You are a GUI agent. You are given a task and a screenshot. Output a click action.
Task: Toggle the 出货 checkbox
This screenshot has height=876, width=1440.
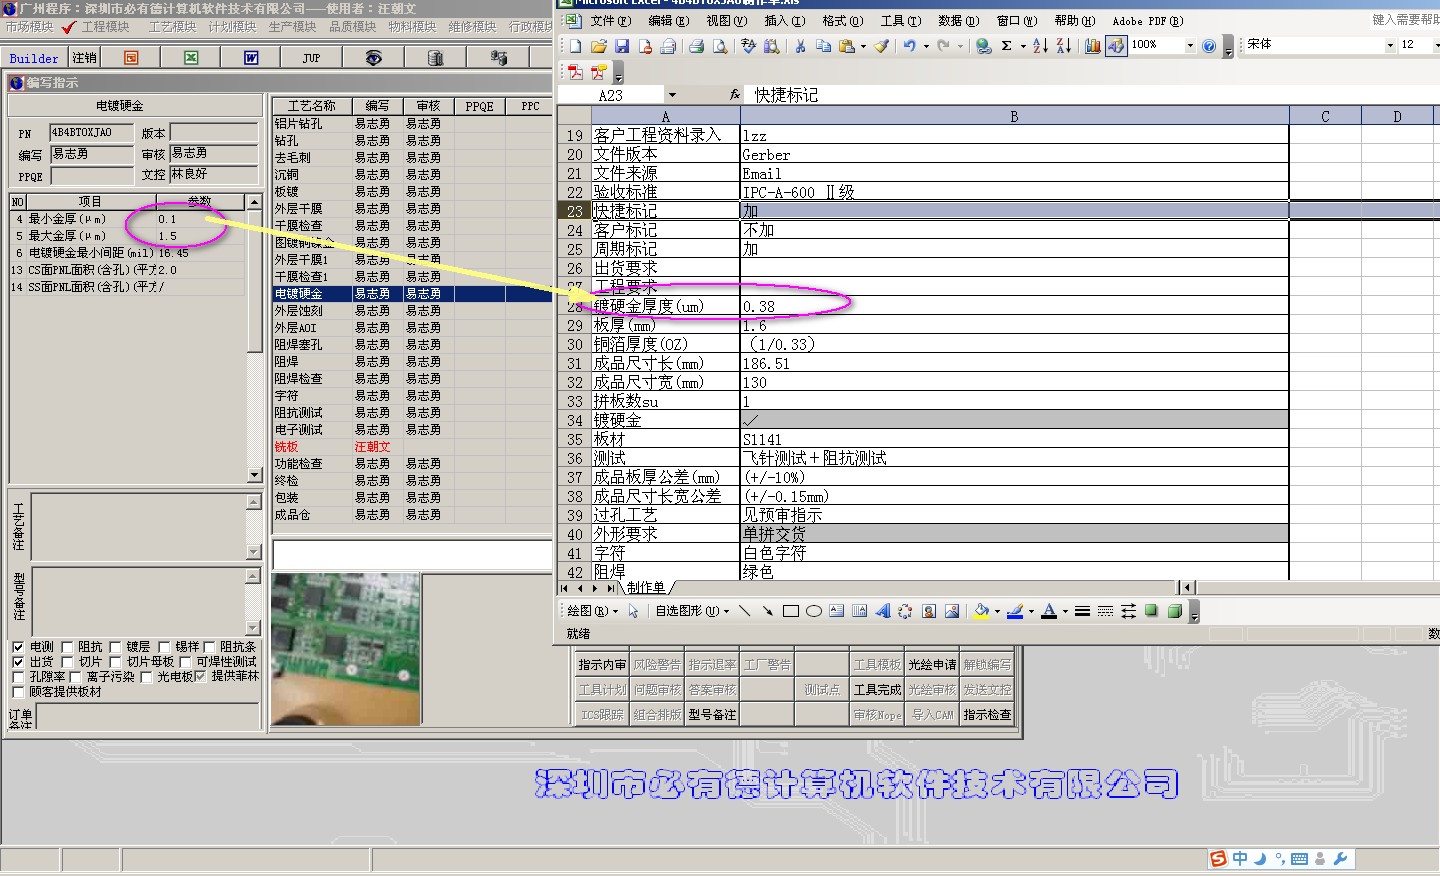point(18,662)
